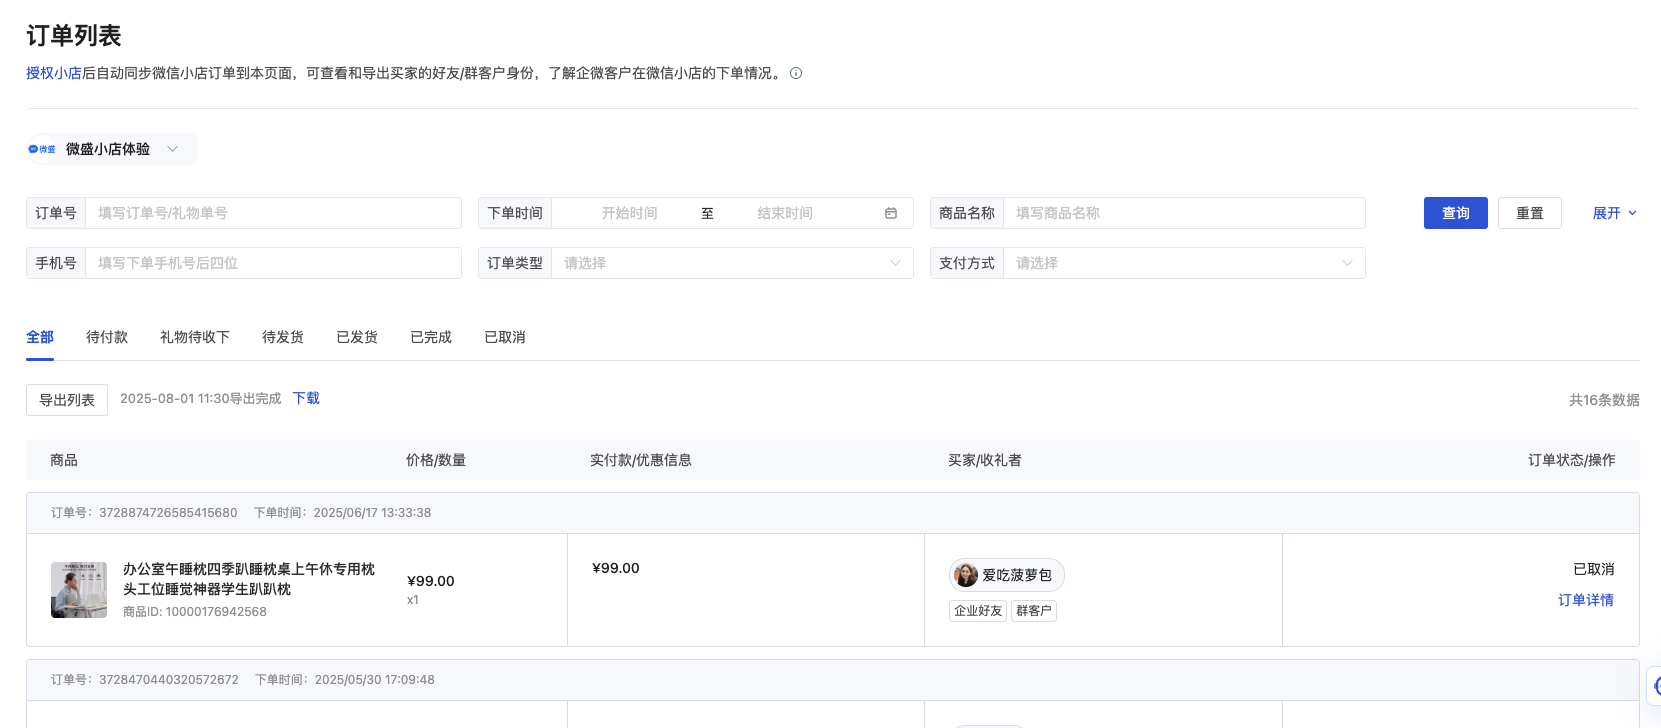Open the 微盛小店体验 shop selector dropdown
This screenshot has width=1661, height=728.
[x=112, y=149]
